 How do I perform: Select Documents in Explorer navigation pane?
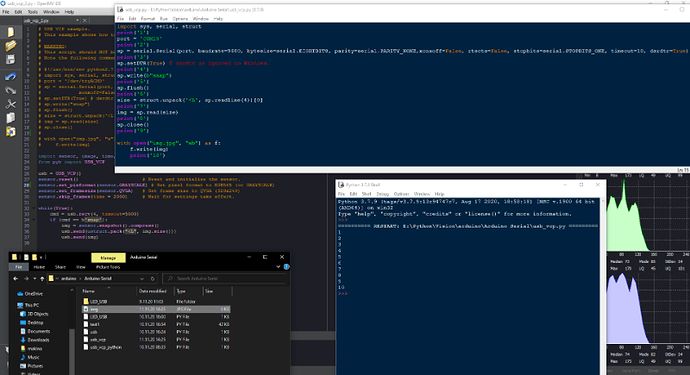tap(35, 331)
